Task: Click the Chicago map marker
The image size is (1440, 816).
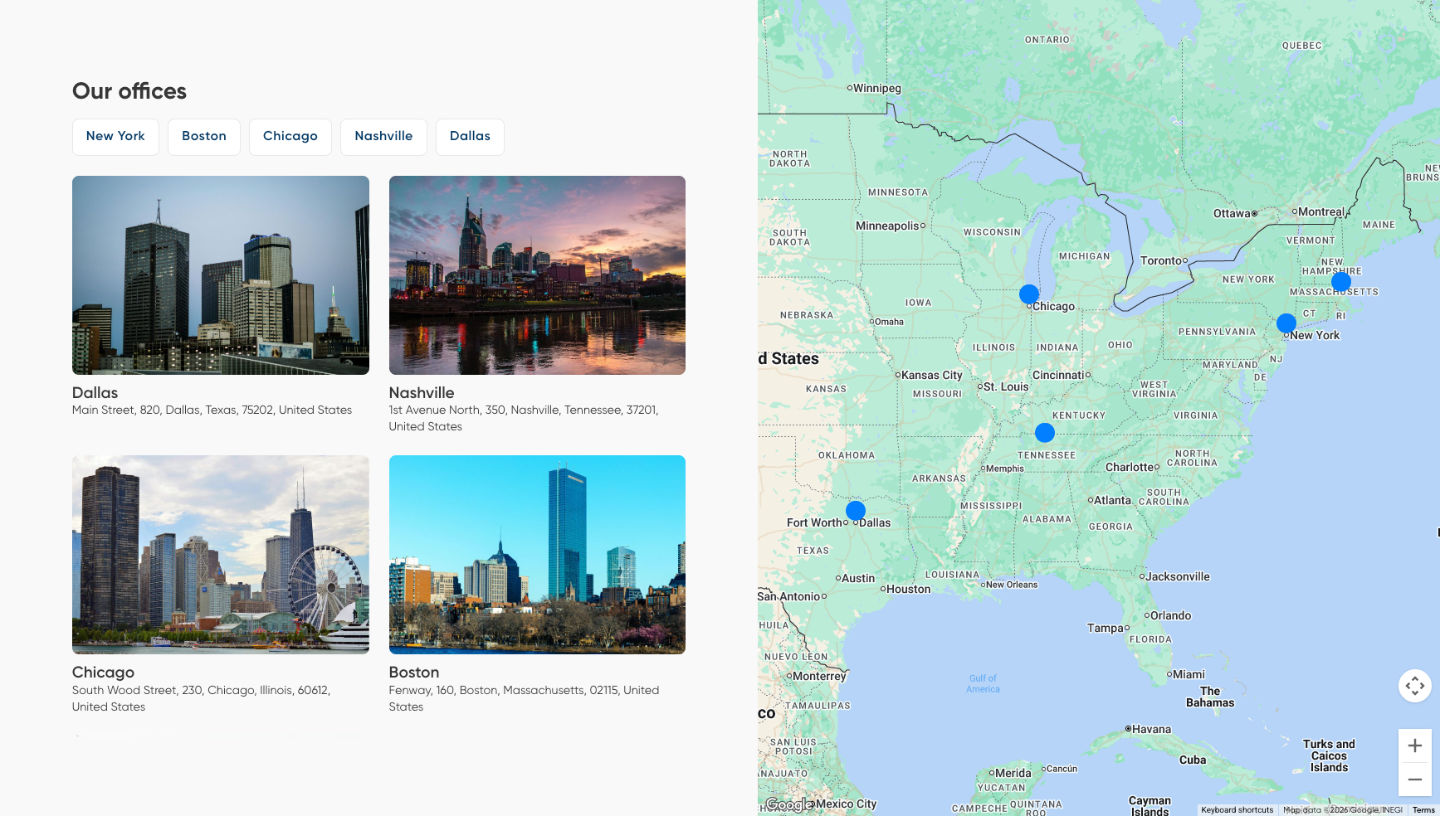Action: tap(1029, 294)
